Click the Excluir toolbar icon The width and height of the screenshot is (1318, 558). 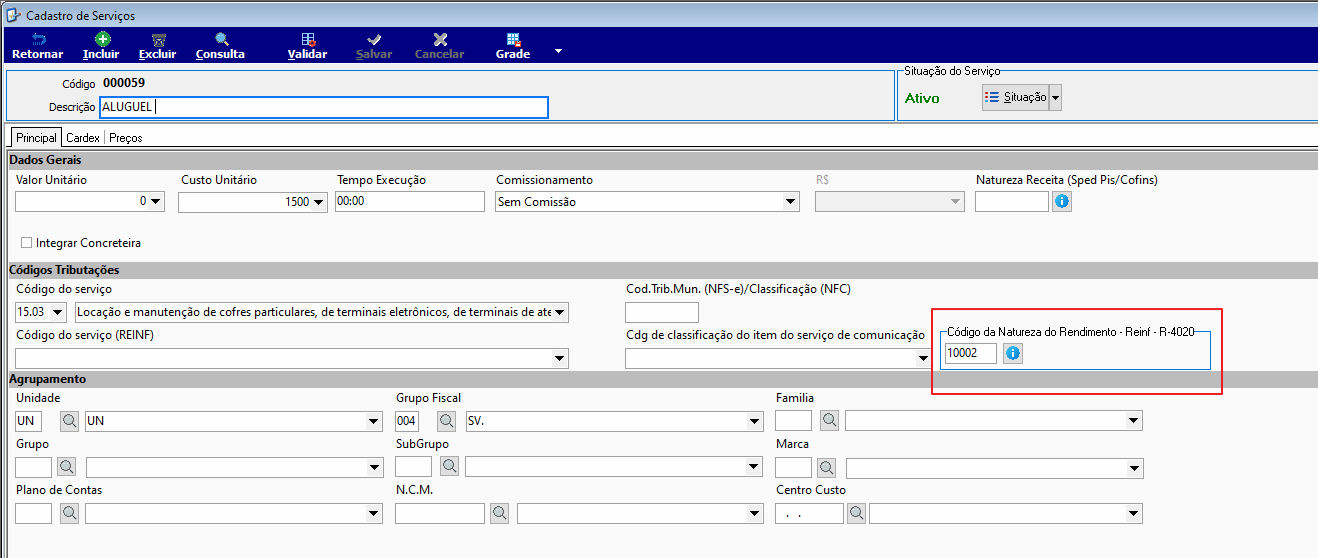pos(158,40)
